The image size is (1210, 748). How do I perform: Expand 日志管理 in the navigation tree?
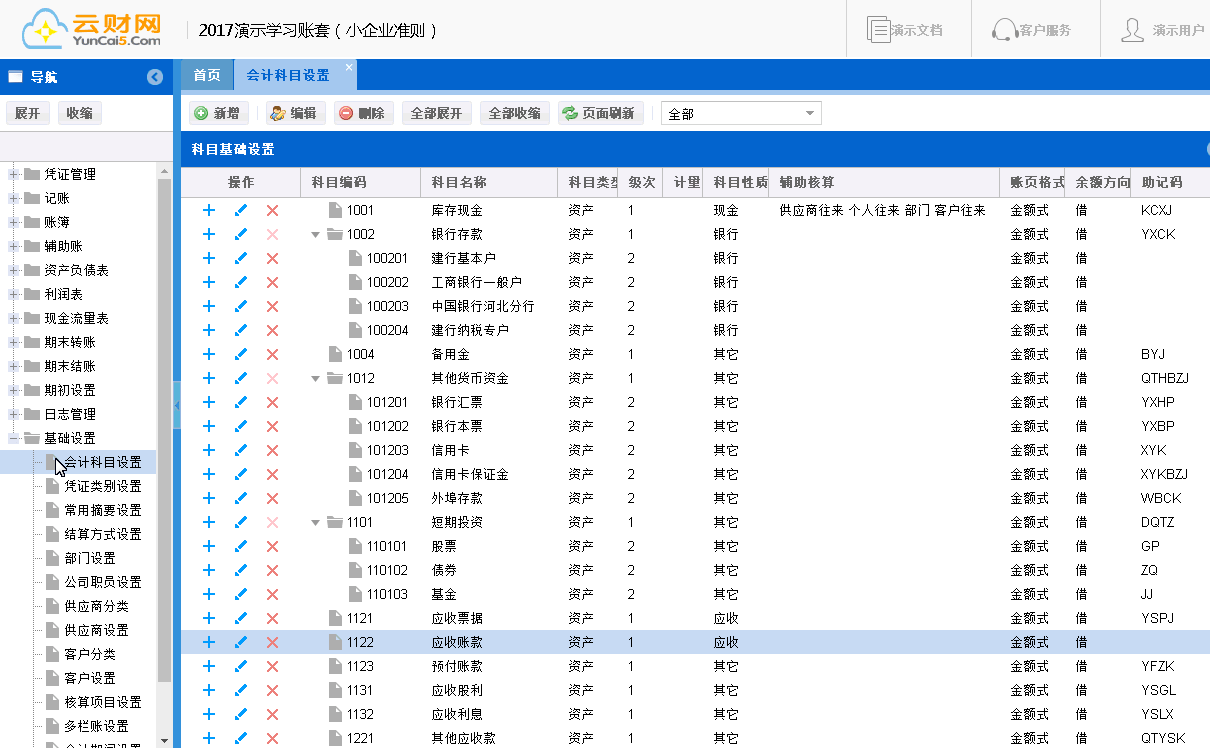(x=14, y=414)
